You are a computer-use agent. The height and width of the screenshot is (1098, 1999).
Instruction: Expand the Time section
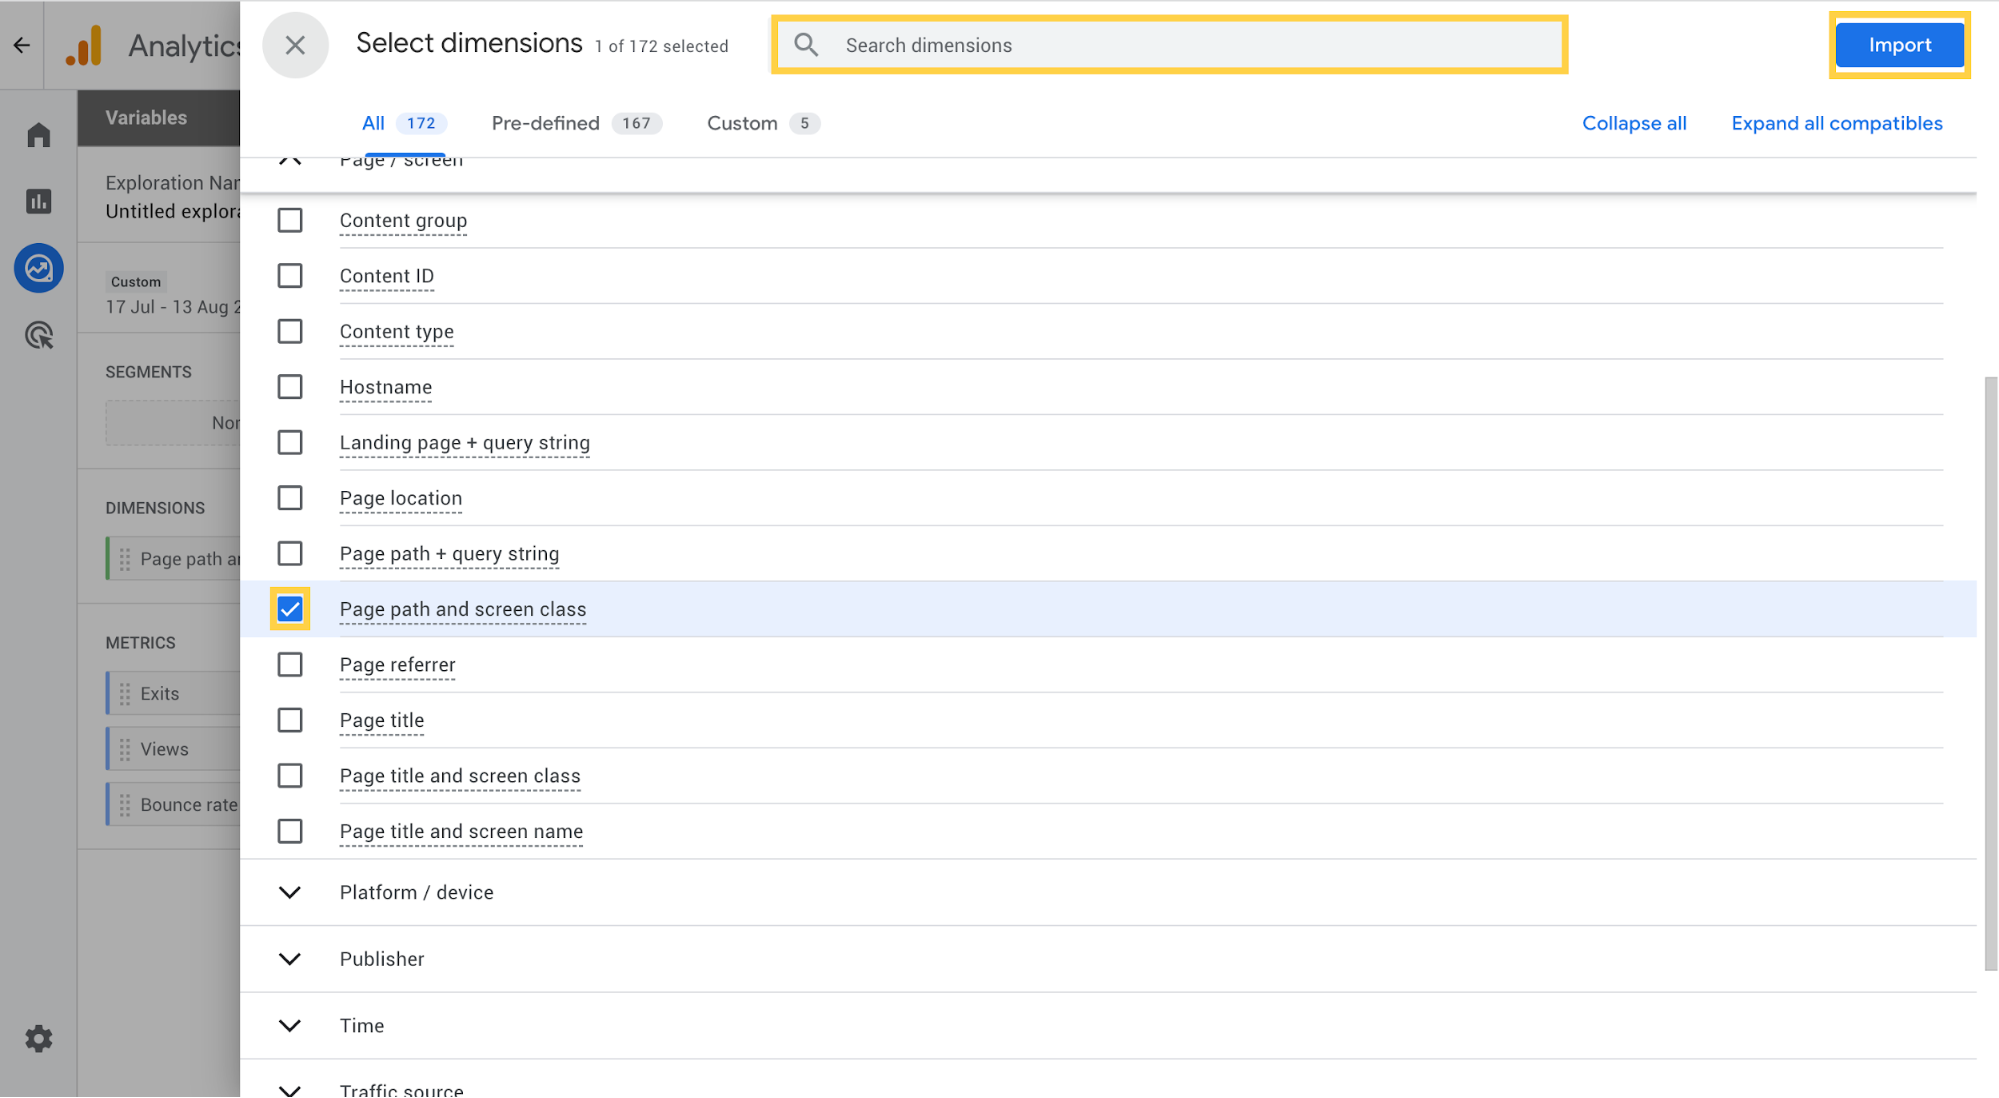pos(290,1025)
